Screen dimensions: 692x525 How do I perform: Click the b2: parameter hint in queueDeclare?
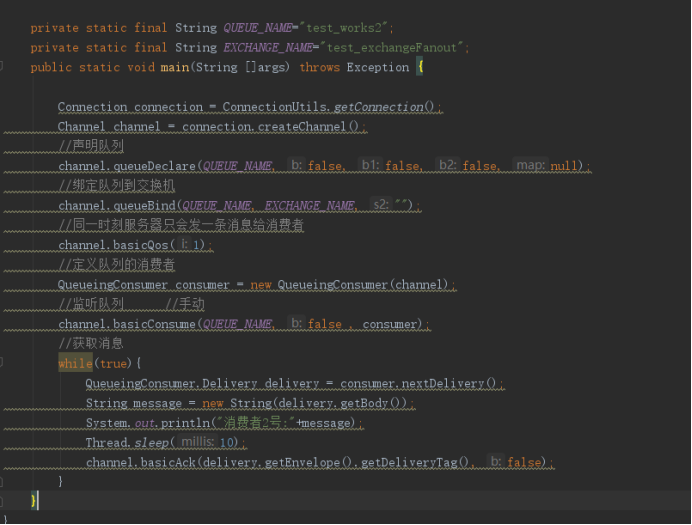coord(448,165)
